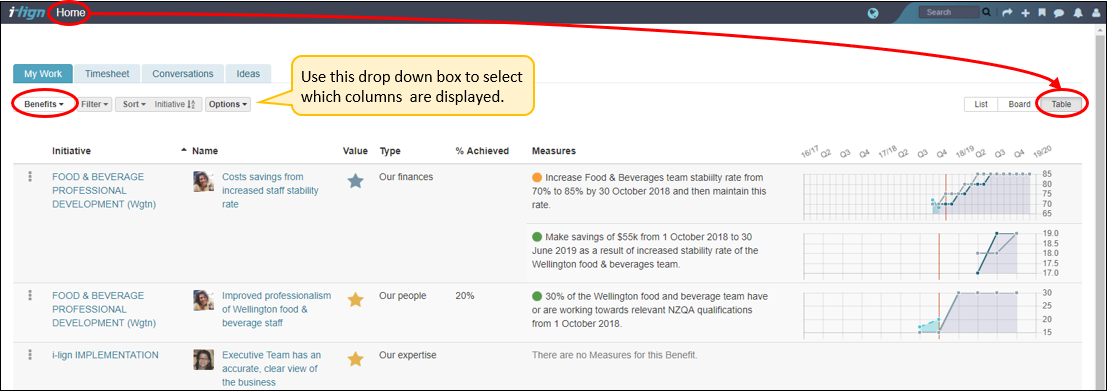Click the globe icon in top bar
The image size is (1107, 391).
coord(873,13)
